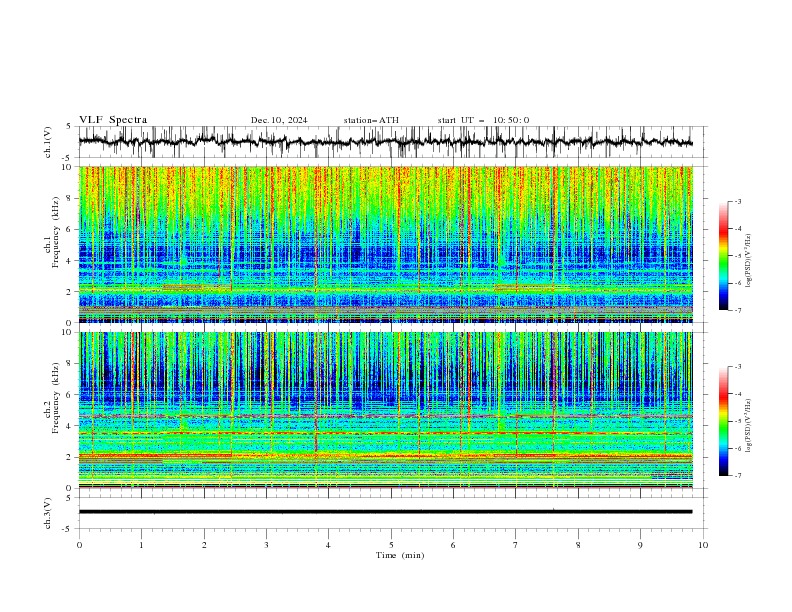This screenshot has height=612, width=792.
Task: Click the "Time (min)" axis label
Action: [x=400, y=555]
